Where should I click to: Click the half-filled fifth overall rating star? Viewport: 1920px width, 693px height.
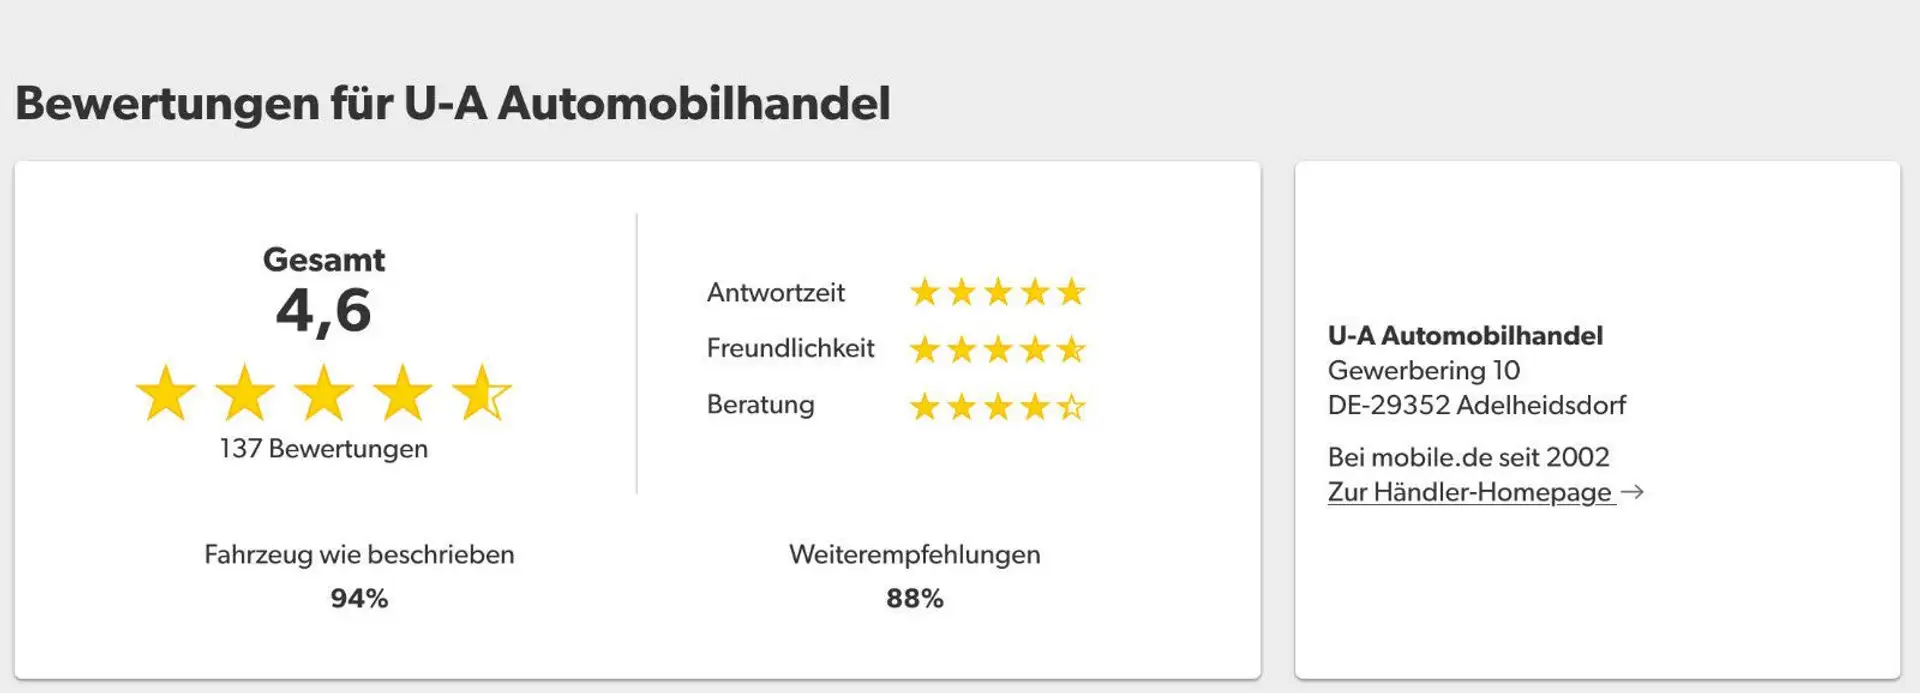point(482,393)
